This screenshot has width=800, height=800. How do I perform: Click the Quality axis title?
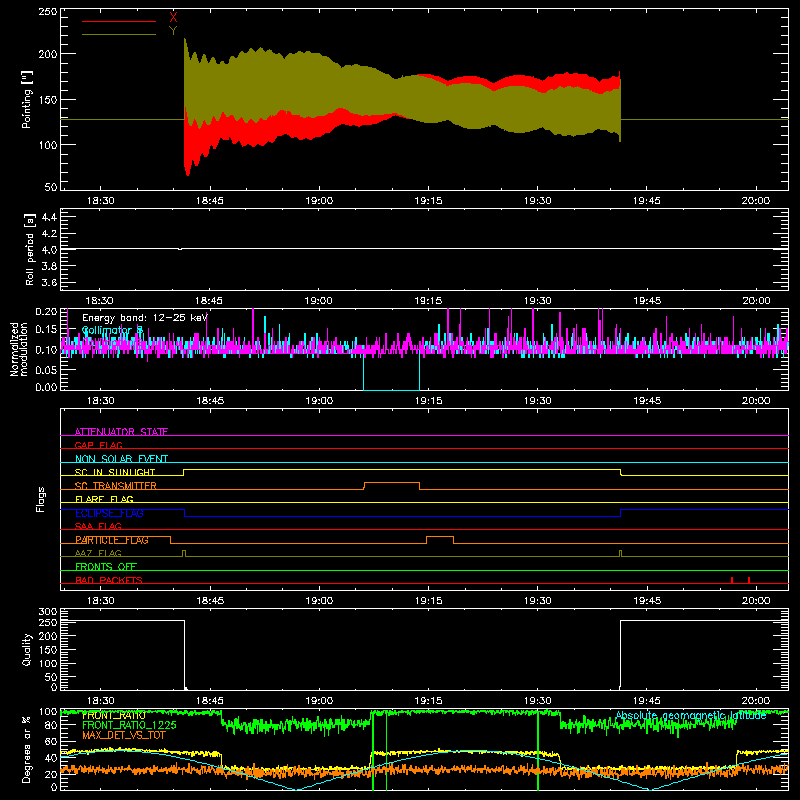[x=27, y=649]
